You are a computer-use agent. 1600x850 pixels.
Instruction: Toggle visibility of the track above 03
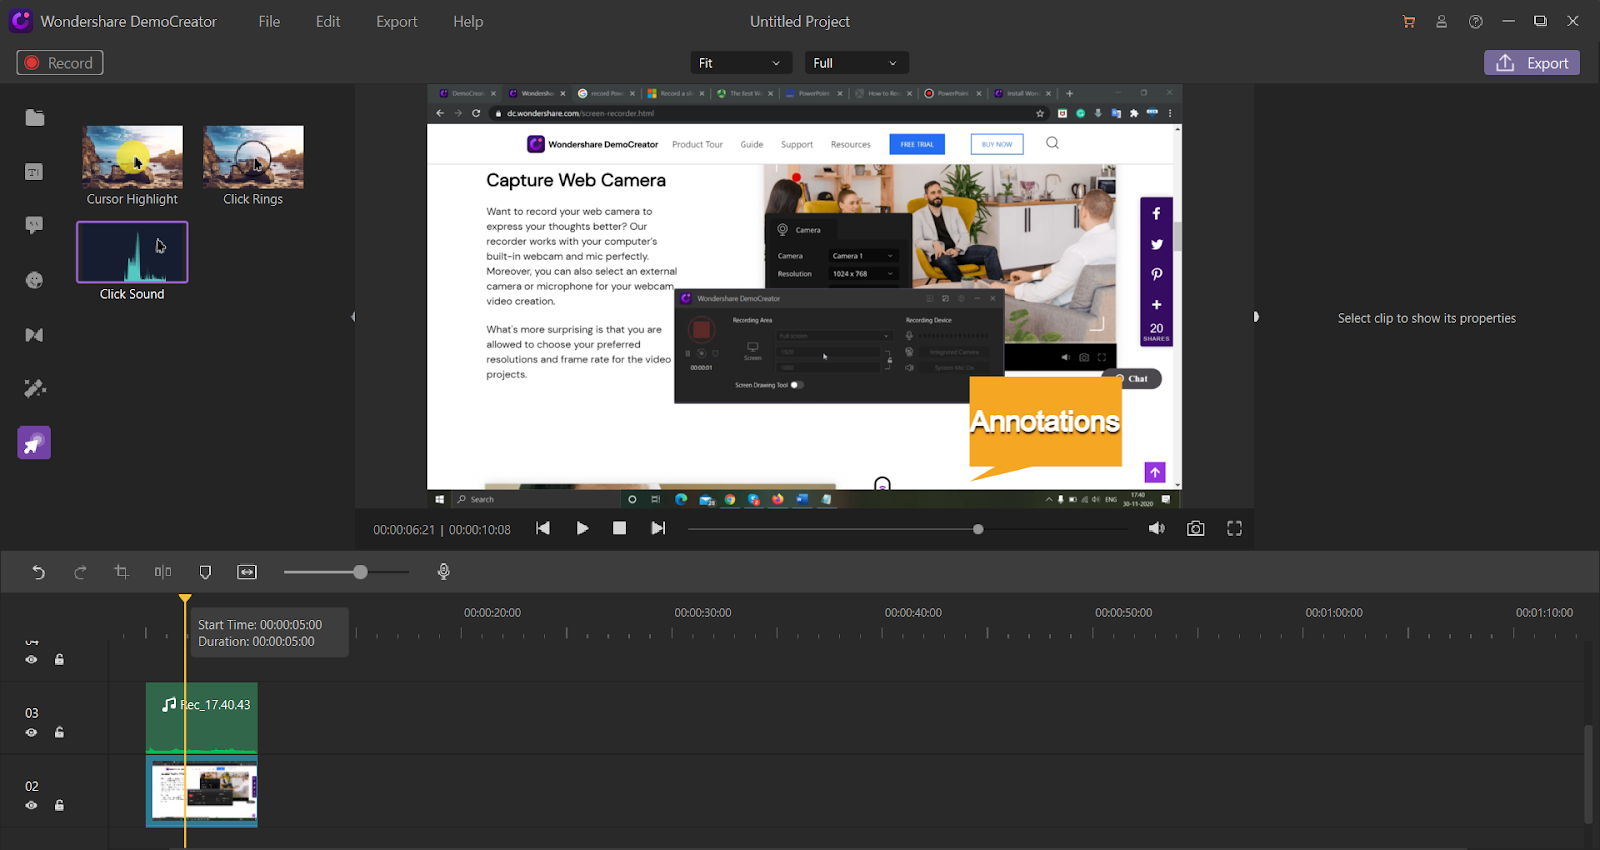[x=32, y=659]
